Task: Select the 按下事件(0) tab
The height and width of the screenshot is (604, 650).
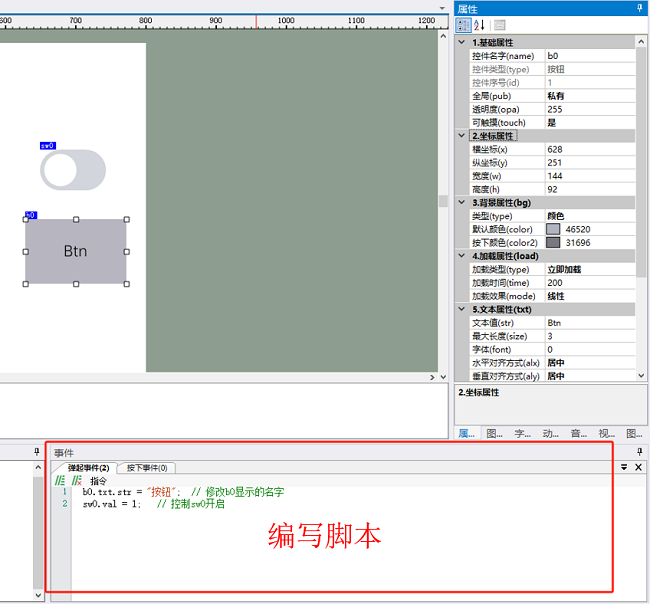Action: pyautogui.click(x=147, y=468)
